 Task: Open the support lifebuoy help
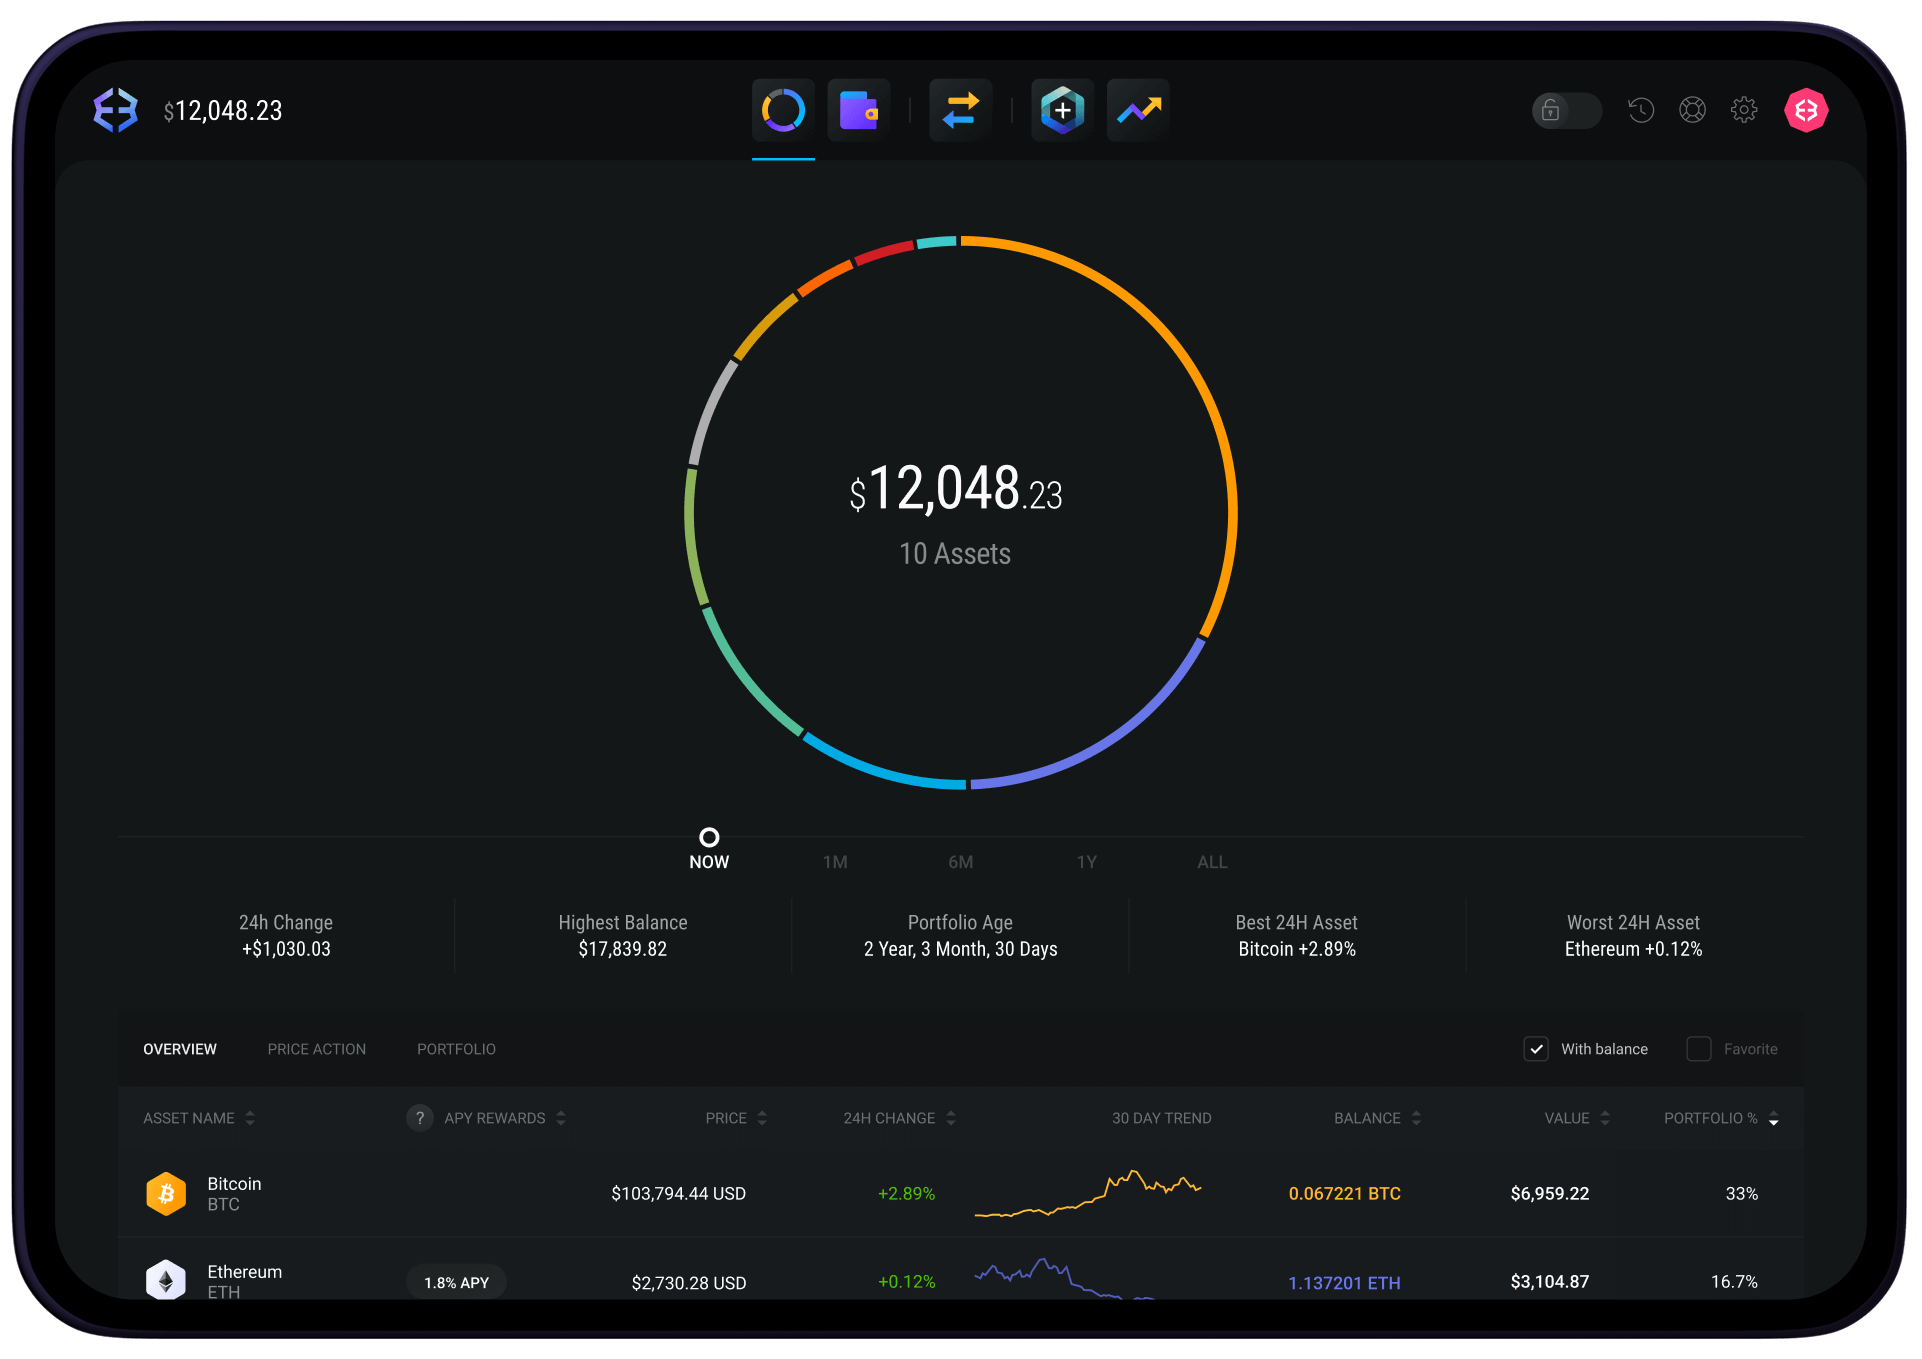pyautogui.click(x=1693, y=110)
